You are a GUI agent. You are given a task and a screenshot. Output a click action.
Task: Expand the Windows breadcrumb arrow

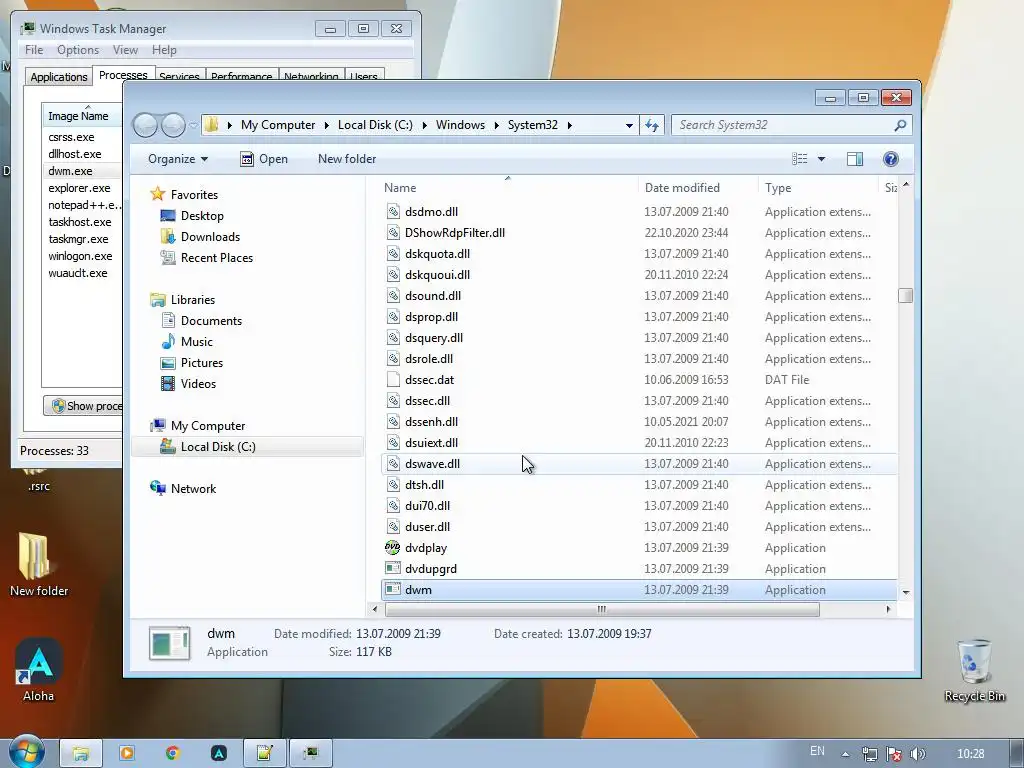[496, 125]
